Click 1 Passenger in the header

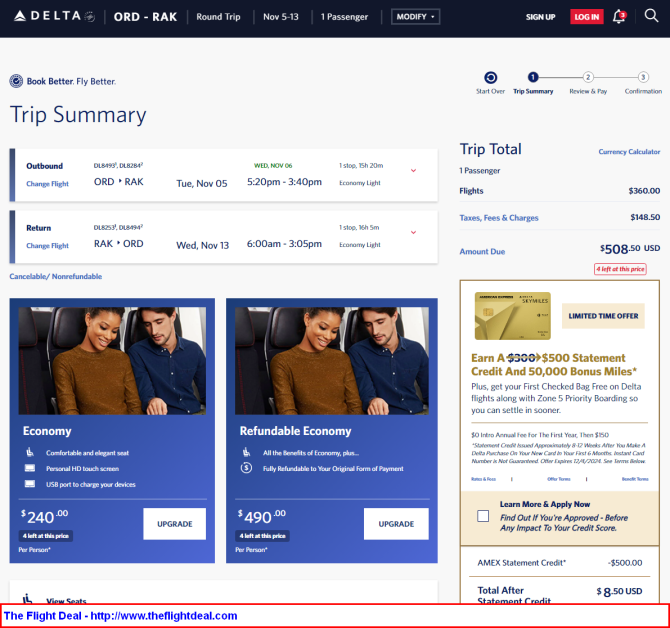344,17
